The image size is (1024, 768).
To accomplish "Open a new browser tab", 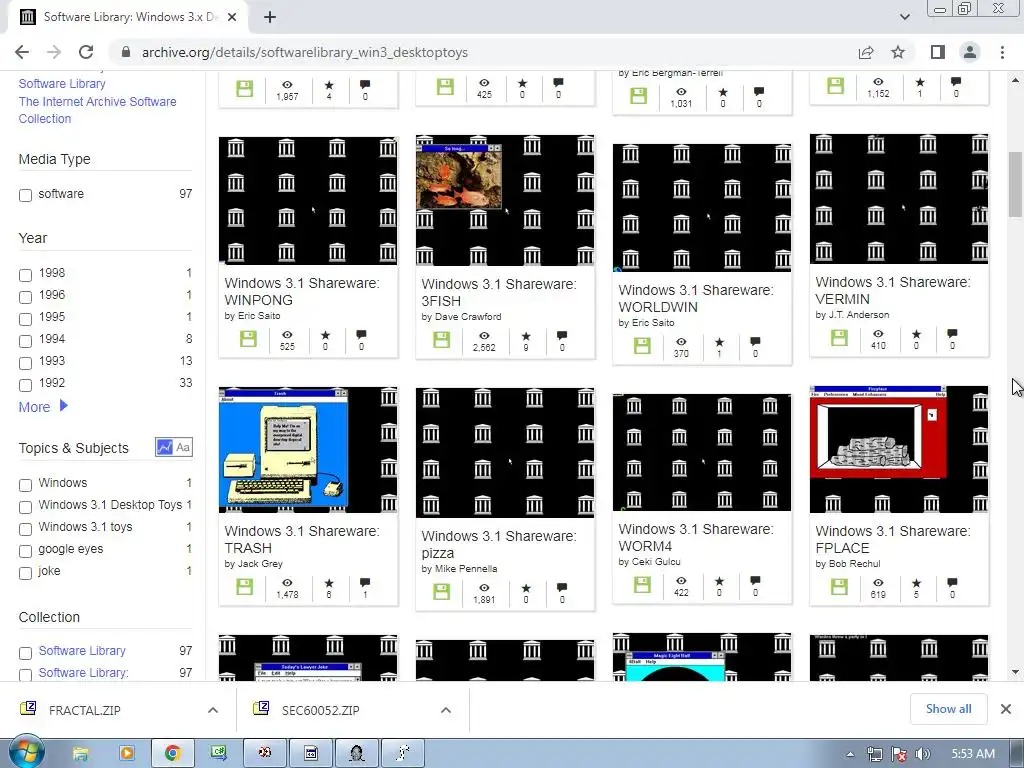I will coord(270,18).
